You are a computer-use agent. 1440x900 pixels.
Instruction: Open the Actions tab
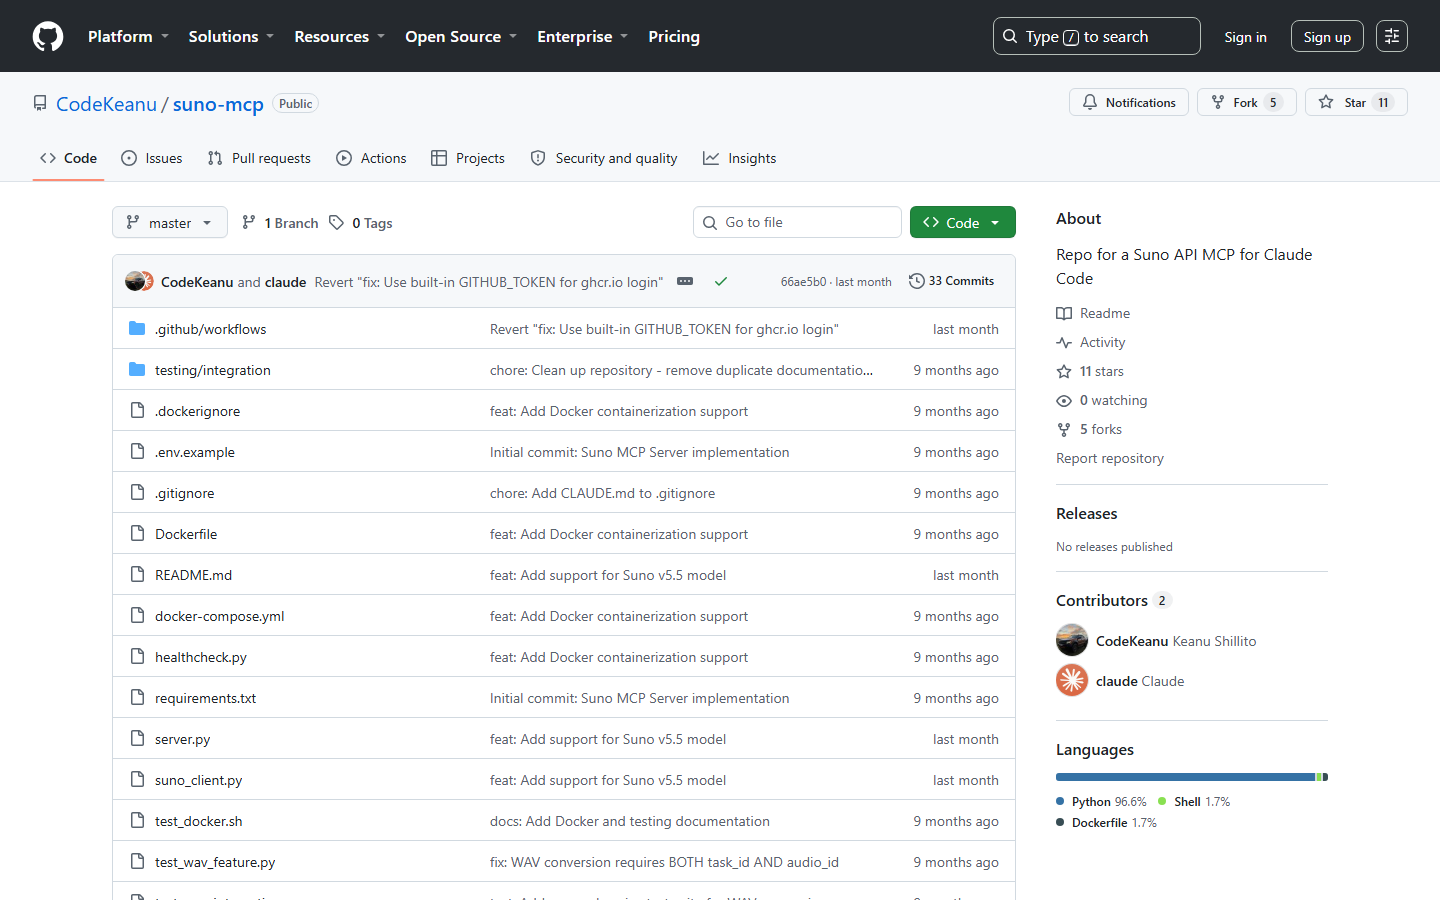[371, 158]
